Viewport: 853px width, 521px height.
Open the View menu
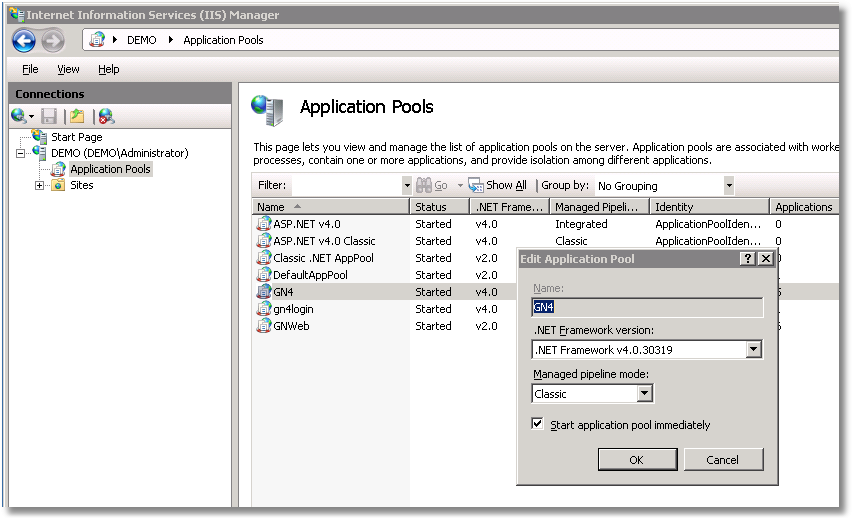[68, 69]
